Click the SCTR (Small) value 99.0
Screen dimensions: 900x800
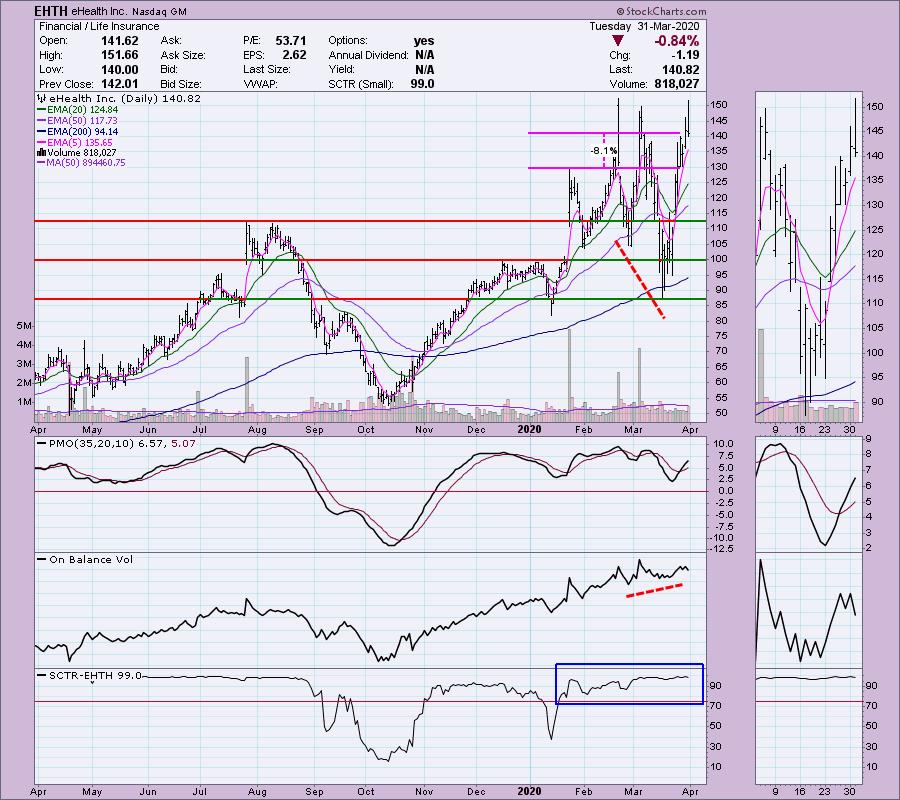[x=422, y=84]
